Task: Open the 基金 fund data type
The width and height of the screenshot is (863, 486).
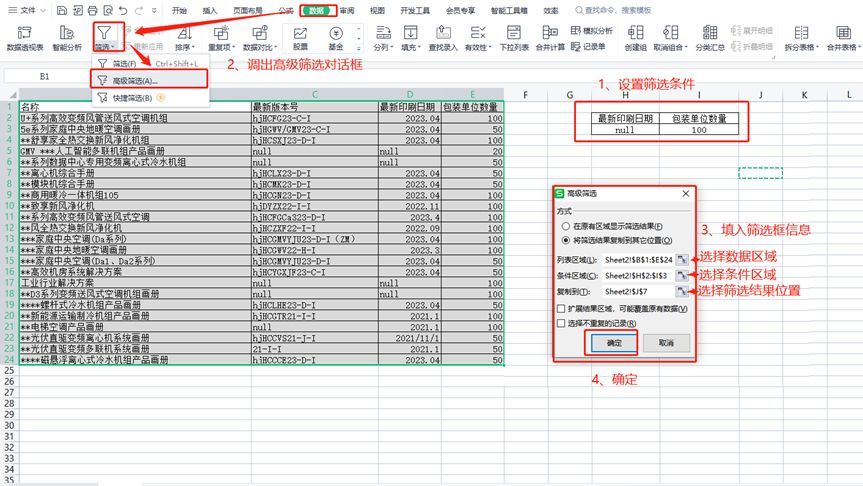Action: click(336, 38)
